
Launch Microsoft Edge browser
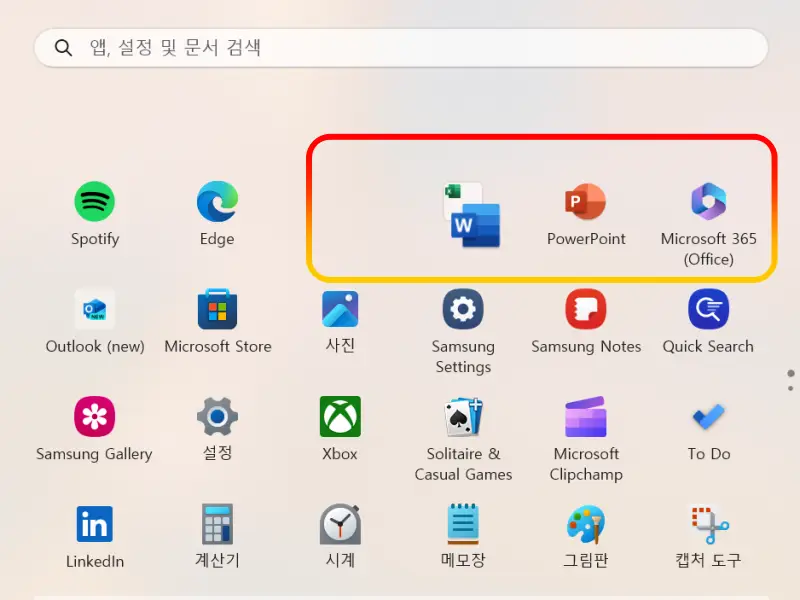tap(217, 202)
